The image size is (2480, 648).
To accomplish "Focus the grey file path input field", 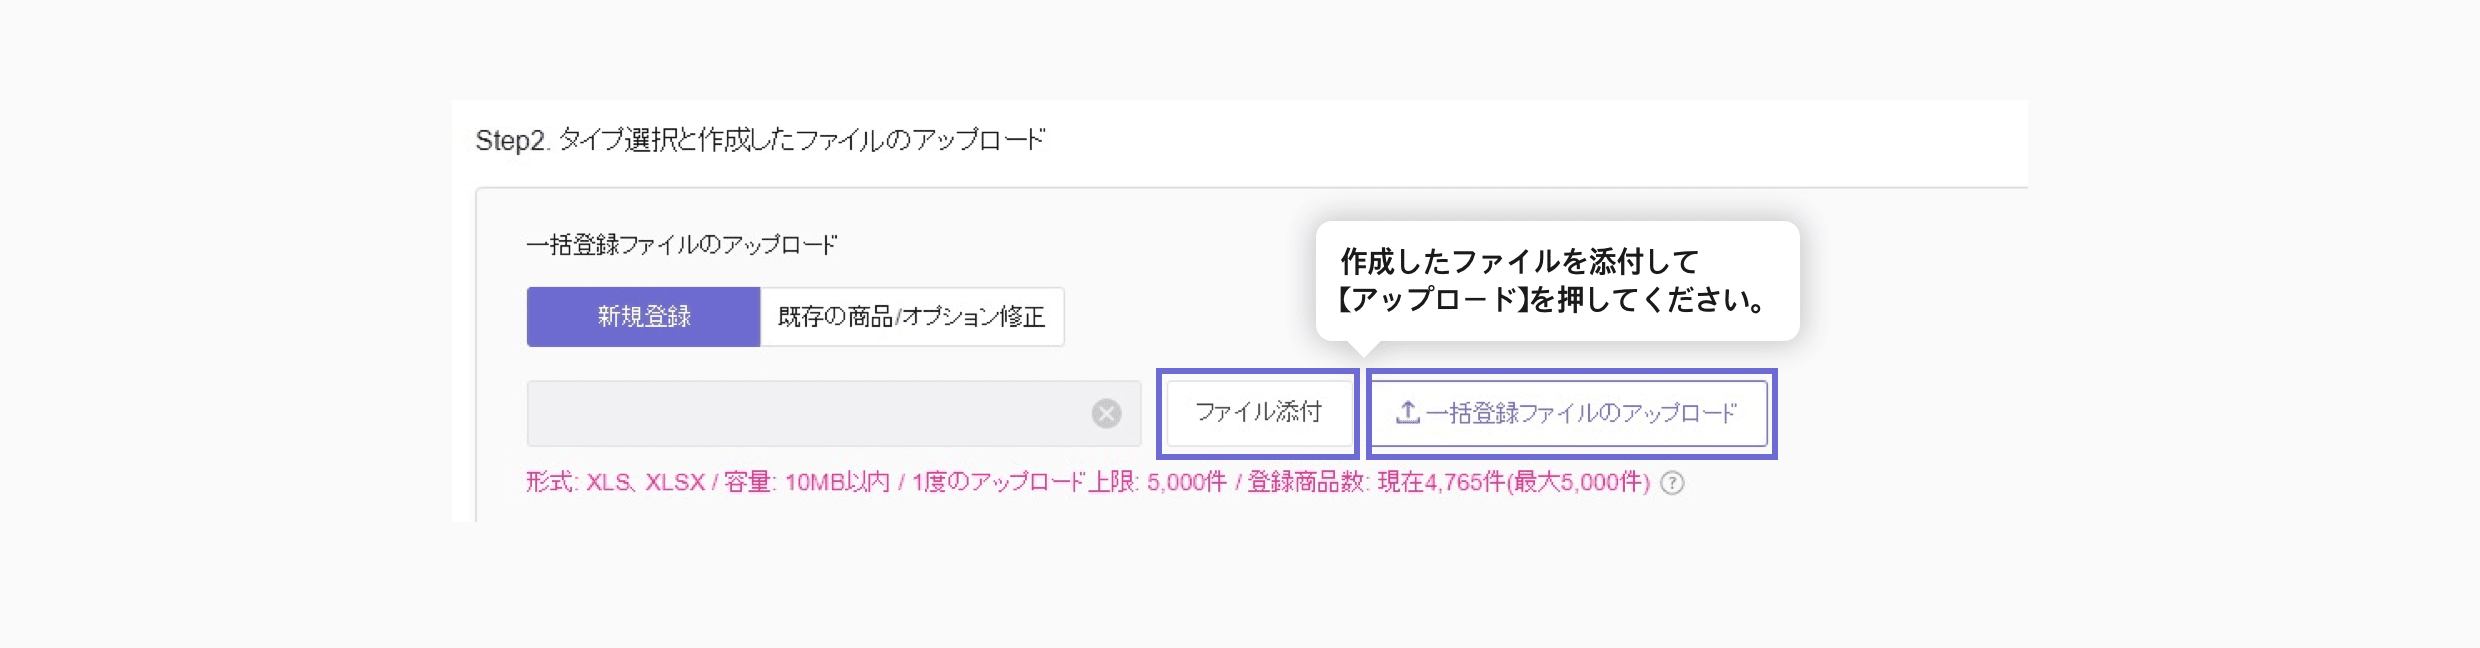I will [x=833, y=413].
